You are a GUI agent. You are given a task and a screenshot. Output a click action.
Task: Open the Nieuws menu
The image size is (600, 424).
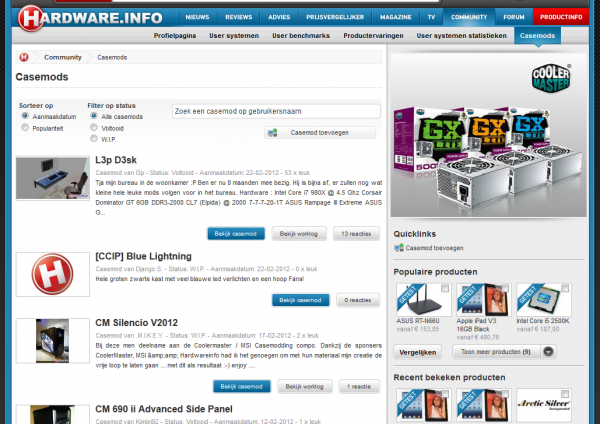[x=197, y=17]
